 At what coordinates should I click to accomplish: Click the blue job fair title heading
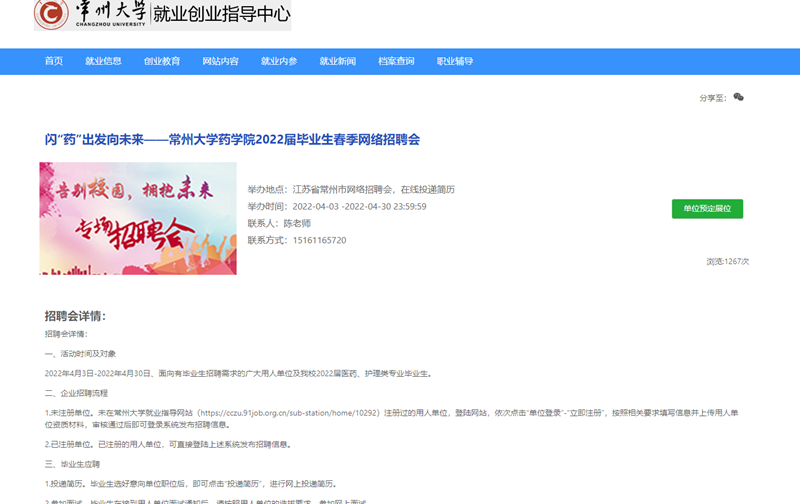[232, 140]
